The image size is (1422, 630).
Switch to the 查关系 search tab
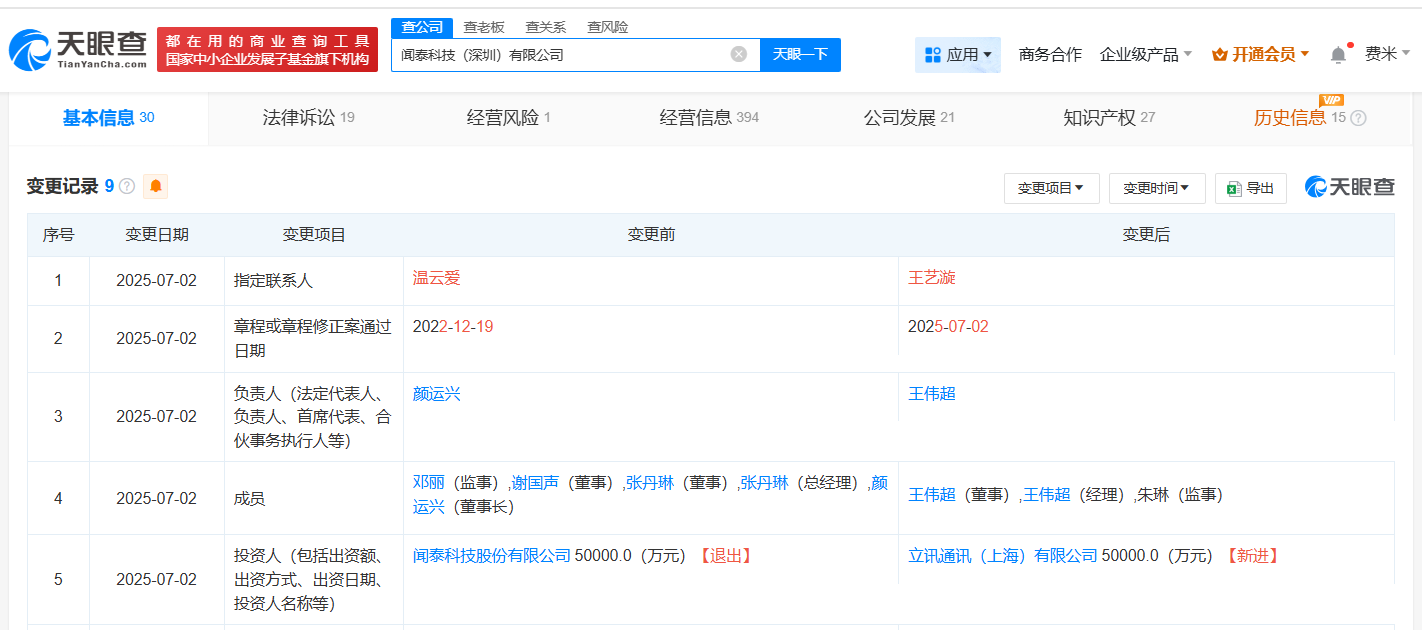click(x=546, y=27)
